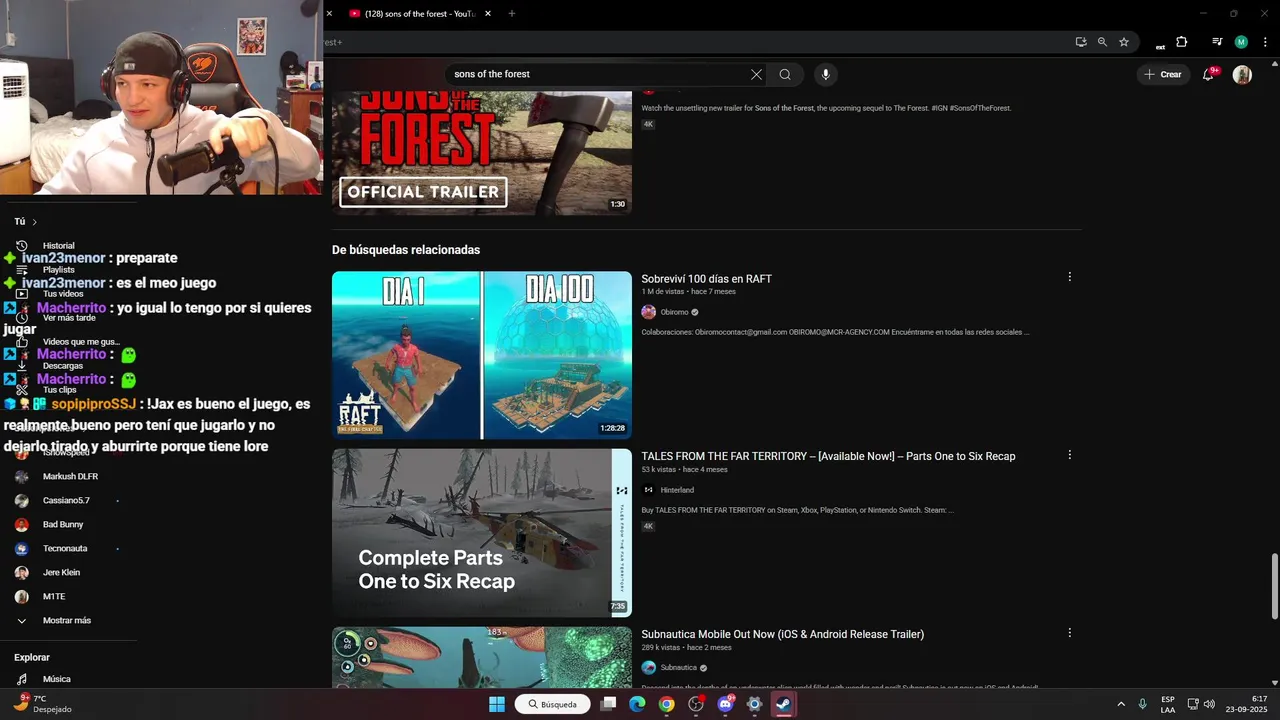Open Tecnonauta subscription
1280x720 pixels.
point(66,549)
